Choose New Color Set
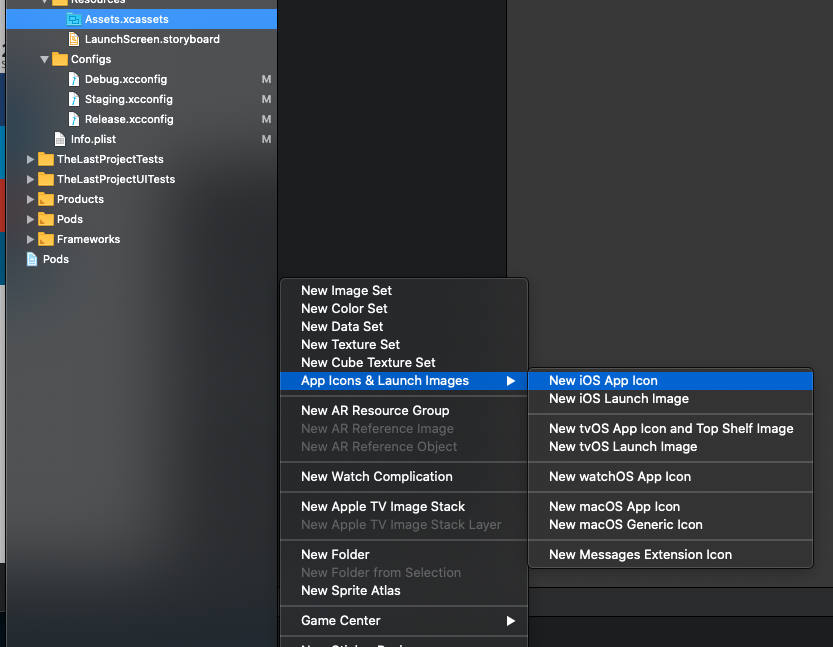This screenshot has height=647, width=833. pyautogui.click(x=404, y=309)
